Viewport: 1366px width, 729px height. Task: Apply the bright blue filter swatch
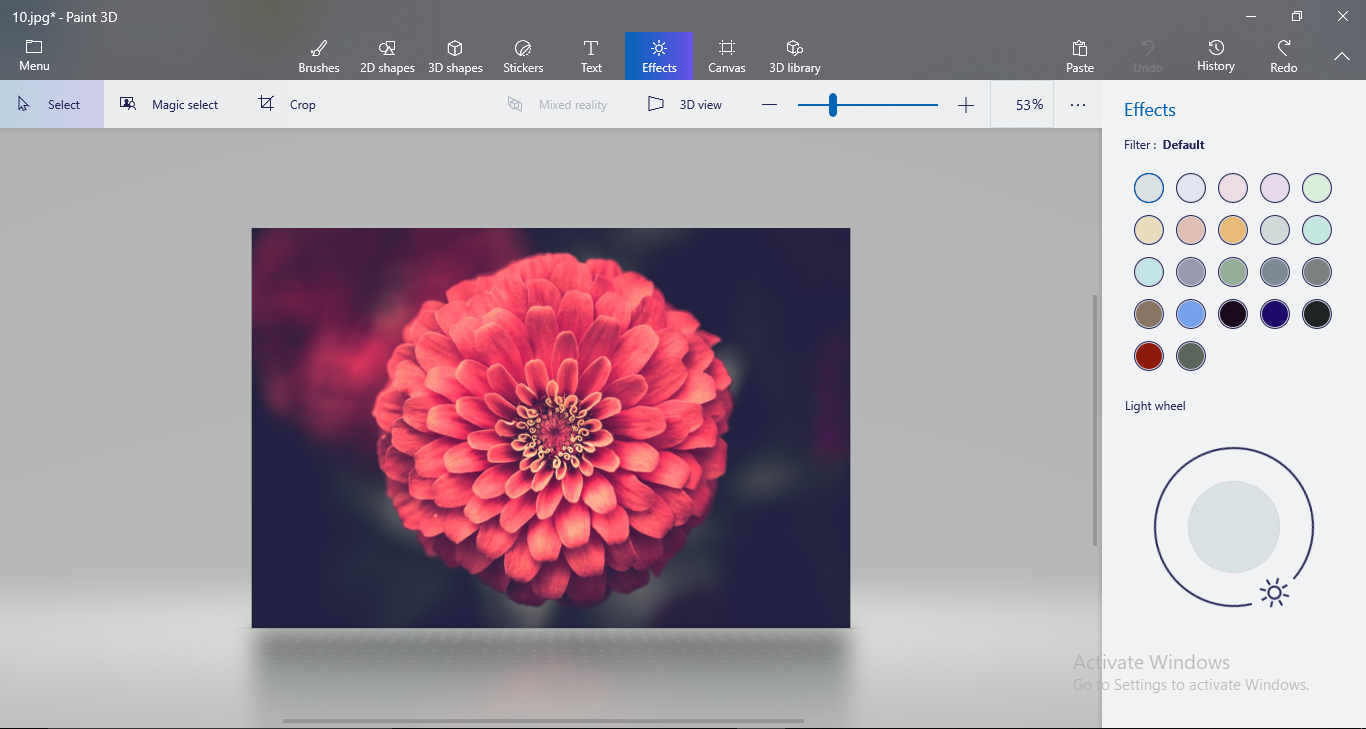tap(1191, 314)
